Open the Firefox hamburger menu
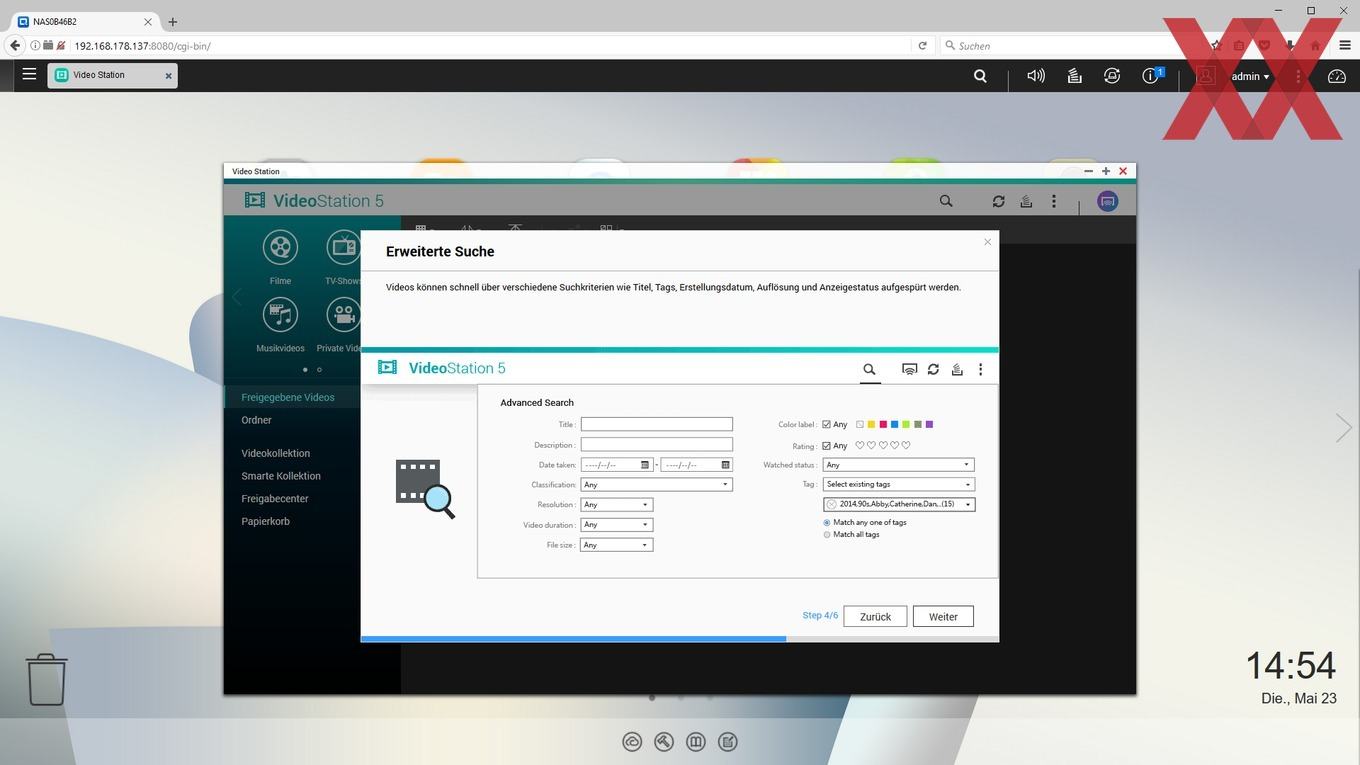 [x=1344, y=45]
